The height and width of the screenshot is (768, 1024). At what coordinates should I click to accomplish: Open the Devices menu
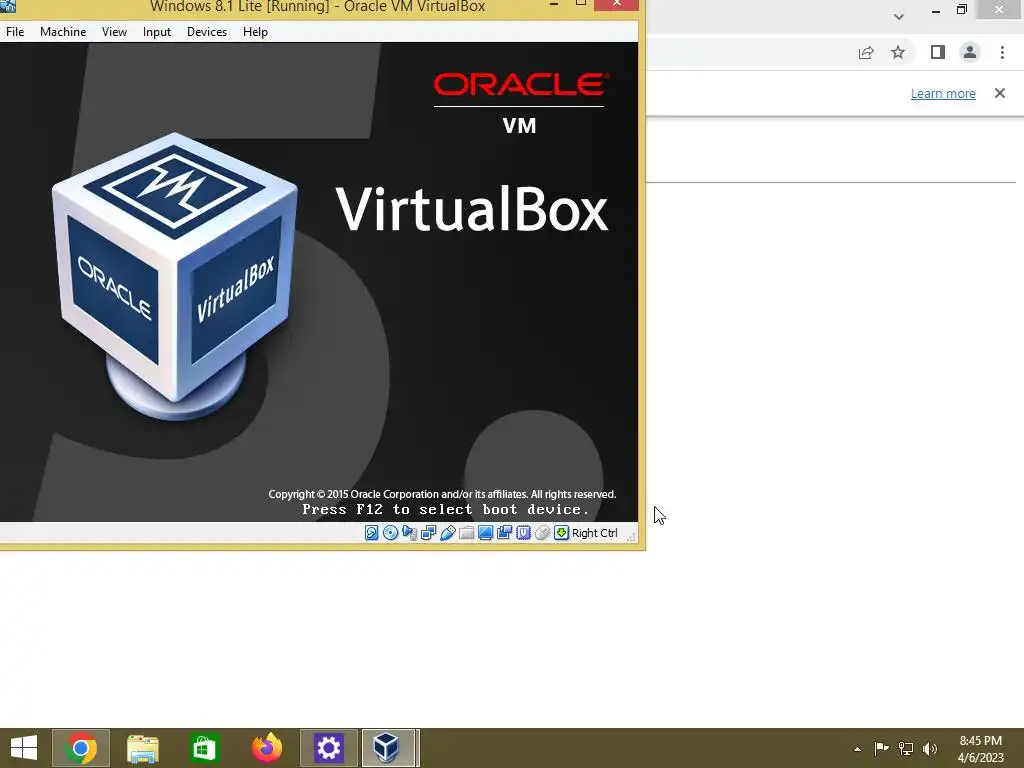(x=207, y=31)
